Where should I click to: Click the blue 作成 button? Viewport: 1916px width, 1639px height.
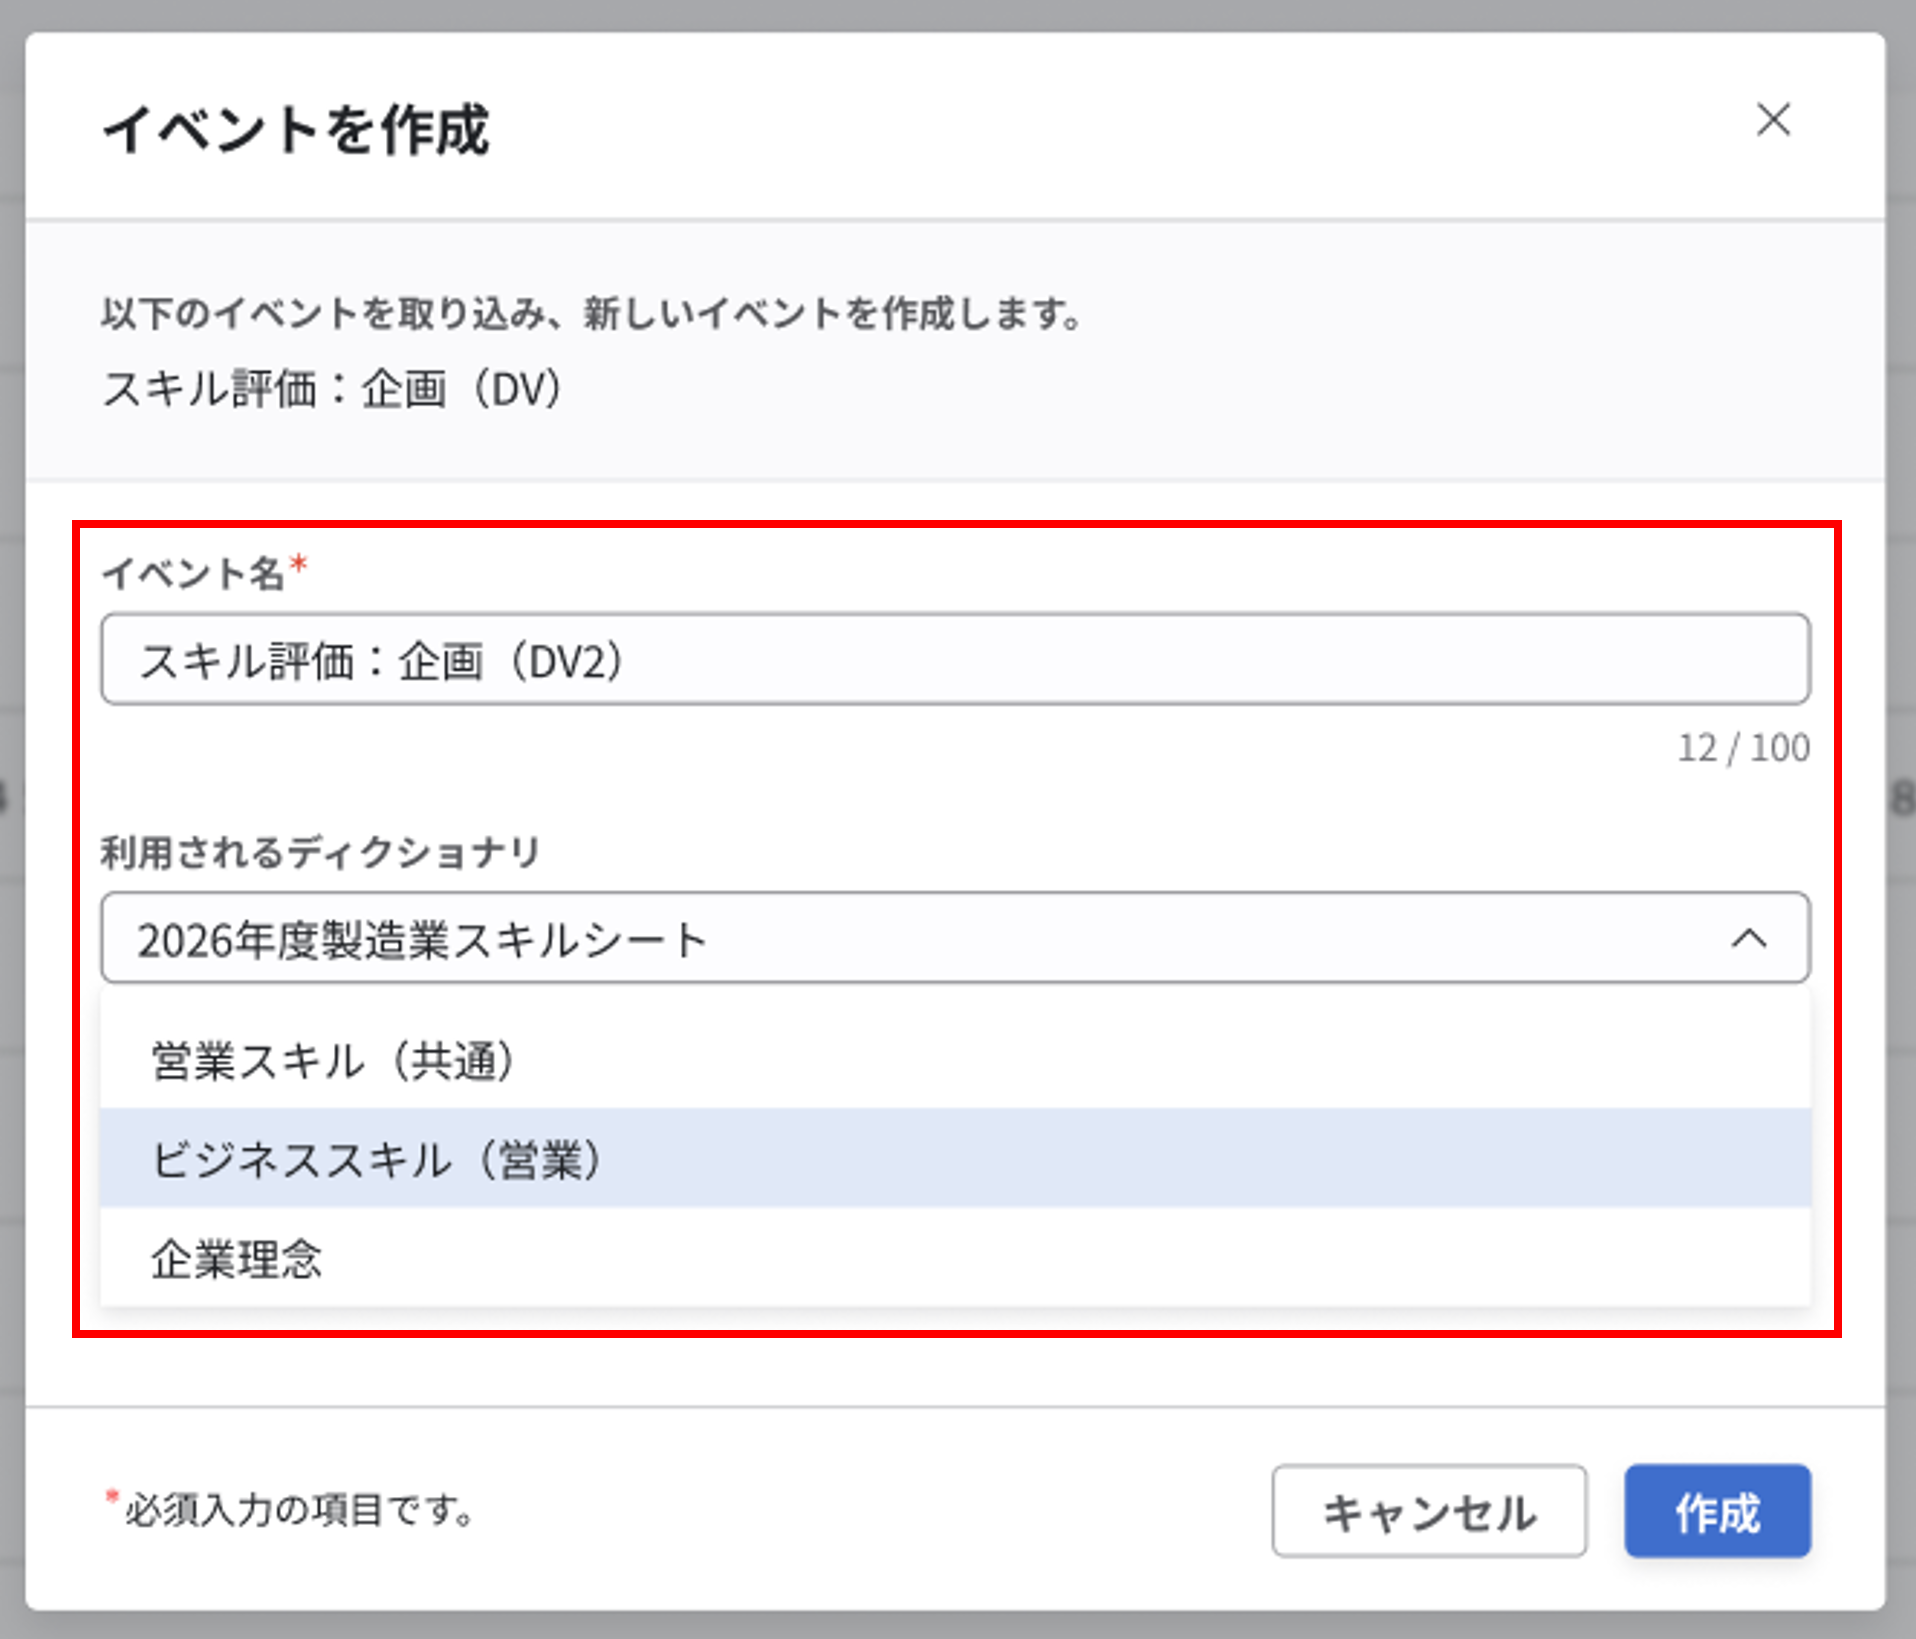click(1717, 1511)
